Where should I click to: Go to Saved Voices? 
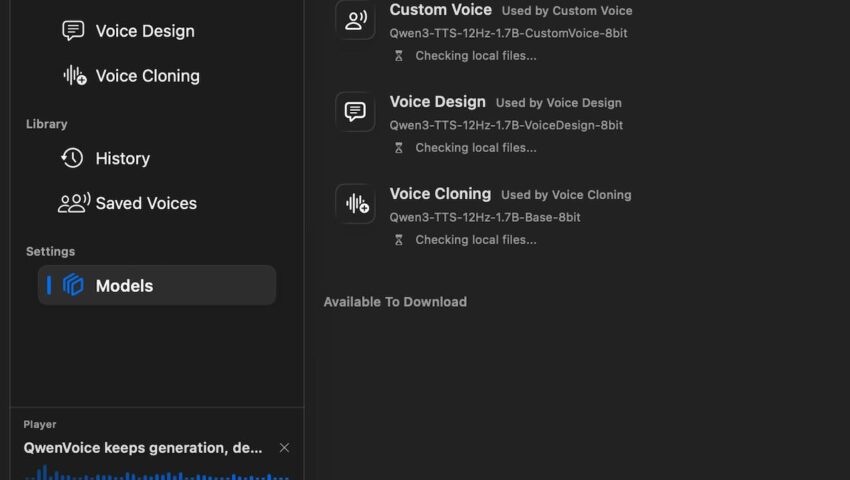[x=145, y=203]
